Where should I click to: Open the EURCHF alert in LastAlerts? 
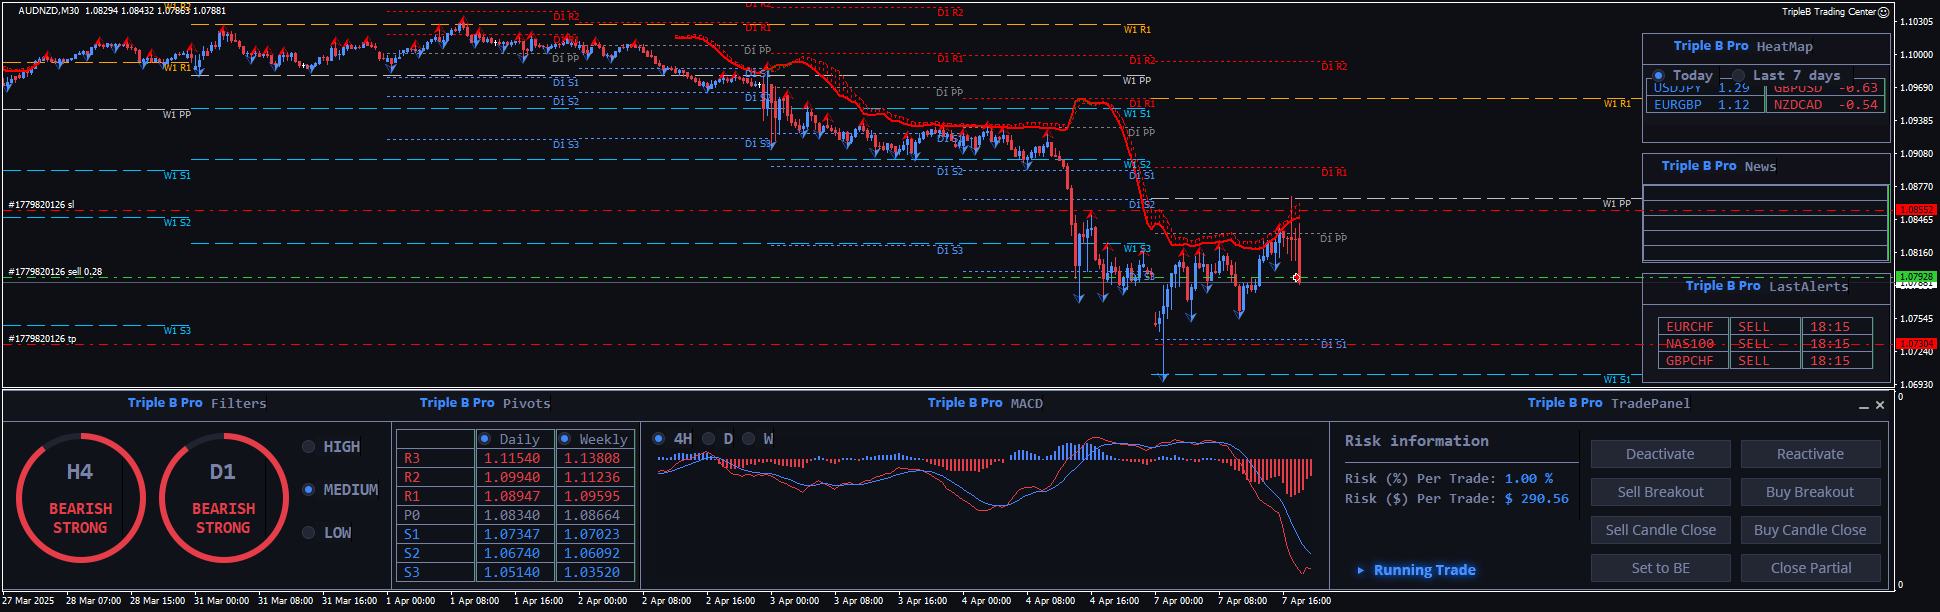(x=1690, y=327)
